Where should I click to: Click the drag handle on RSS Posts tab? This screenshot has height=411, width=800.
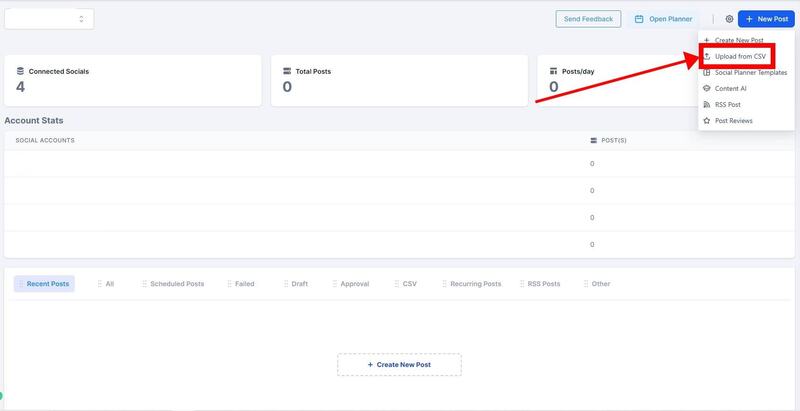[x=522, y=284]
